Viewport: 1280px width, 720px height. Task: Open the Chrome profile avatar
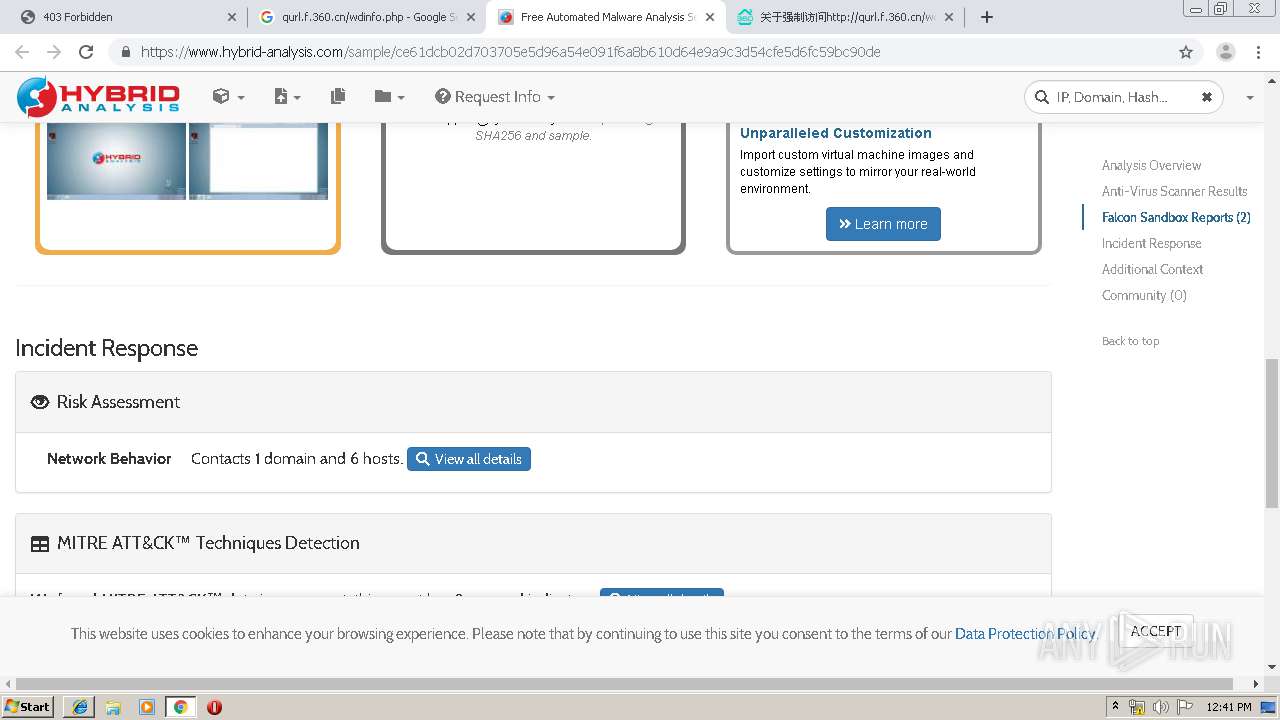[1225, 52]
